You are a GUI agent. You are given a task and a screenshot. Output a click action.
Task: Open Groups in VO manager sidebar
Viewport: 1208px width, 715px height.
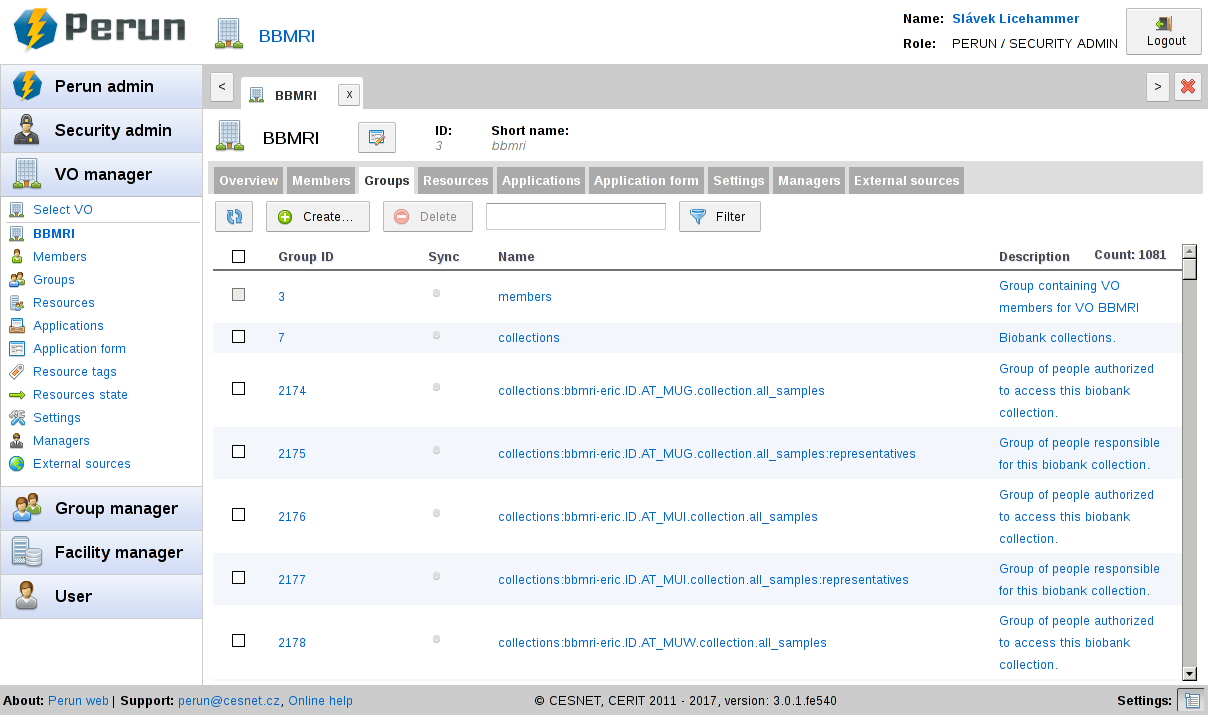[54, 280]
